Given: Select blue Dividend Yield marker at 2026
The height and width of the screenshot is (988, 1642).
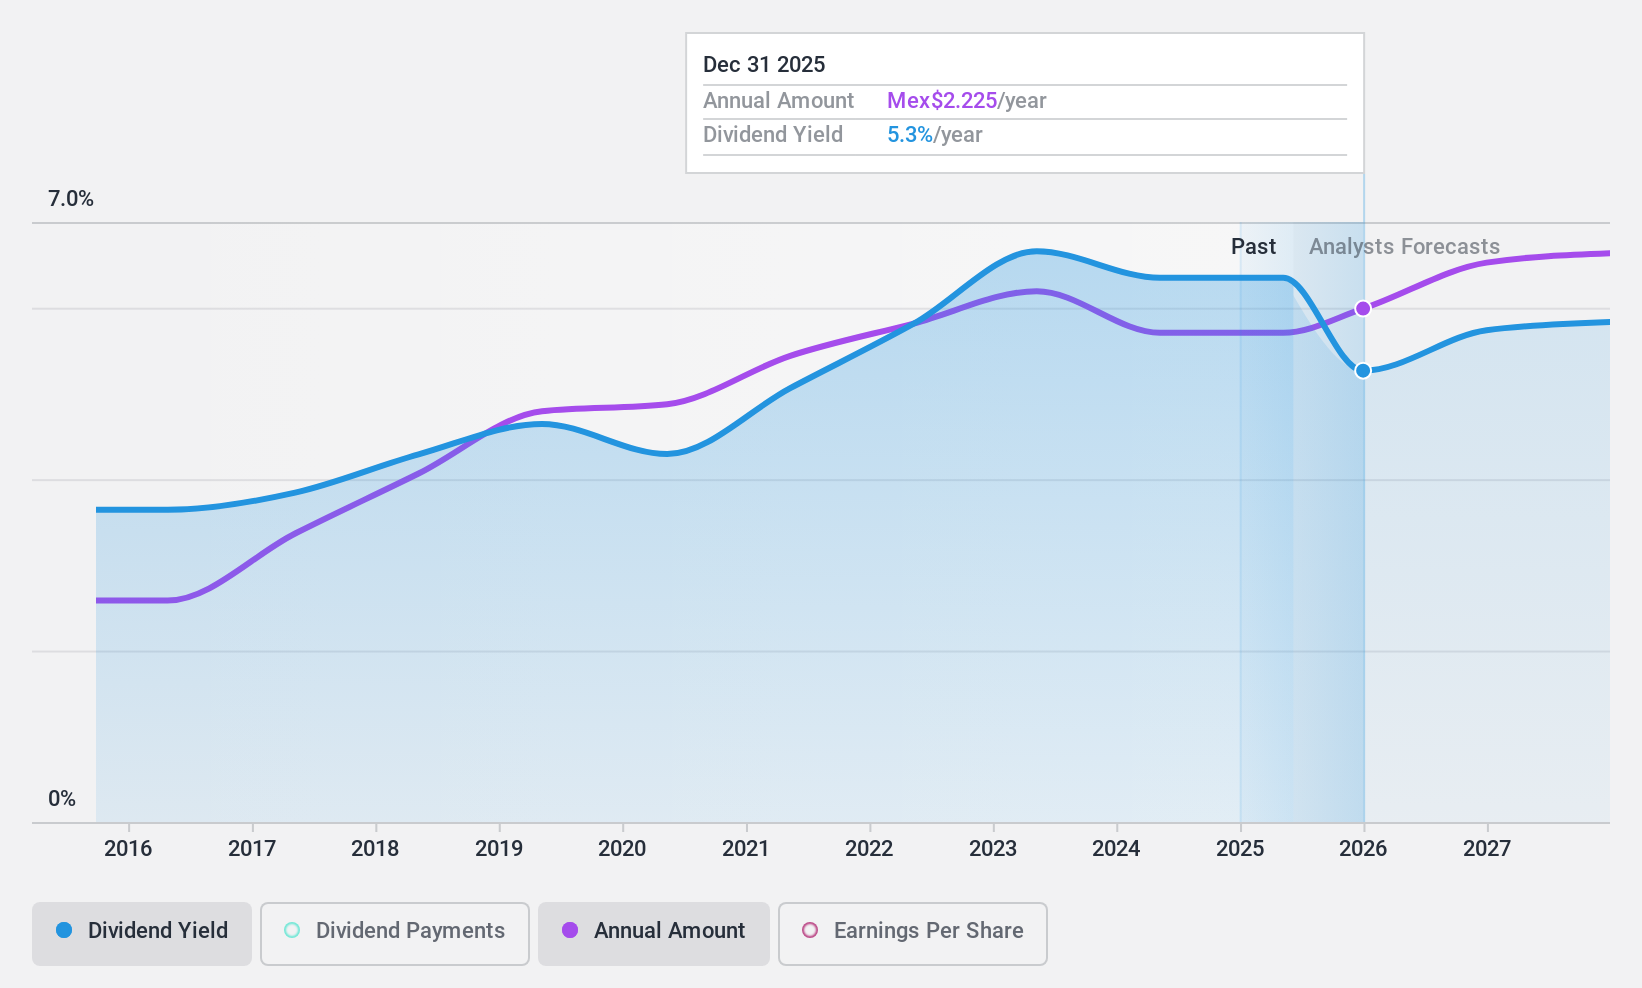Looking at the screenshot, I should 1363,371.
